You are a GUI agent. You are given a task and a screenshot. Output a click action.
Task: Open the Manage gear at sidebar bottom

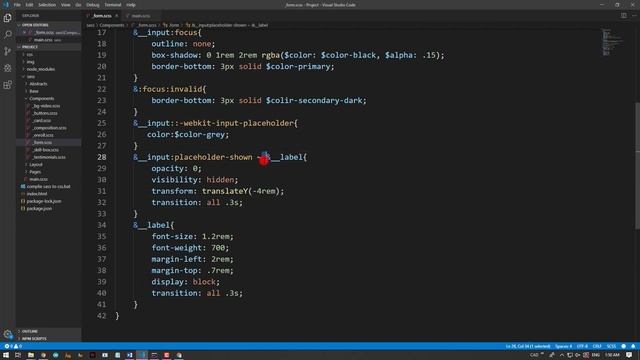[8, 334]
